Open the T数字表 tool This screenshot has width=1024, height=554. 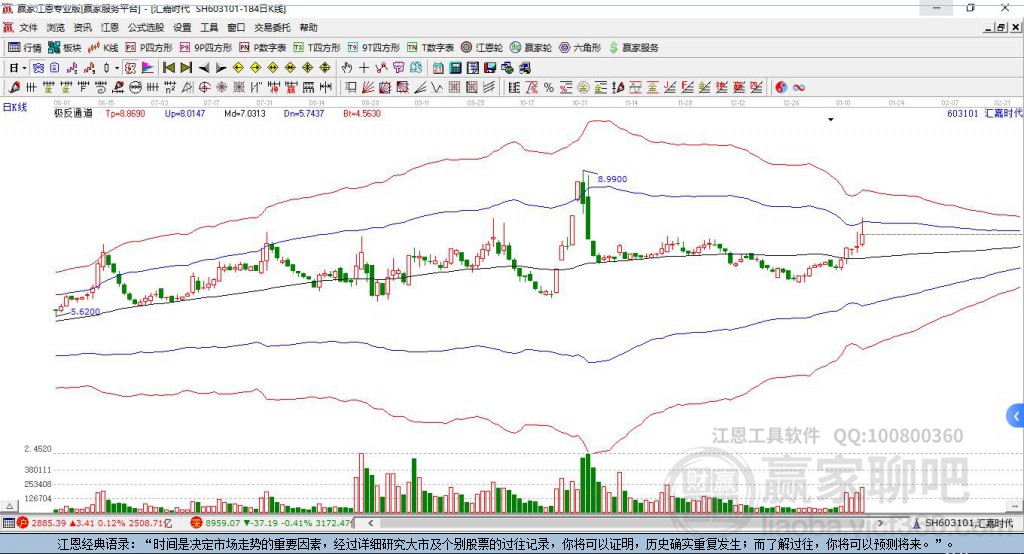(x=430, y=48)
